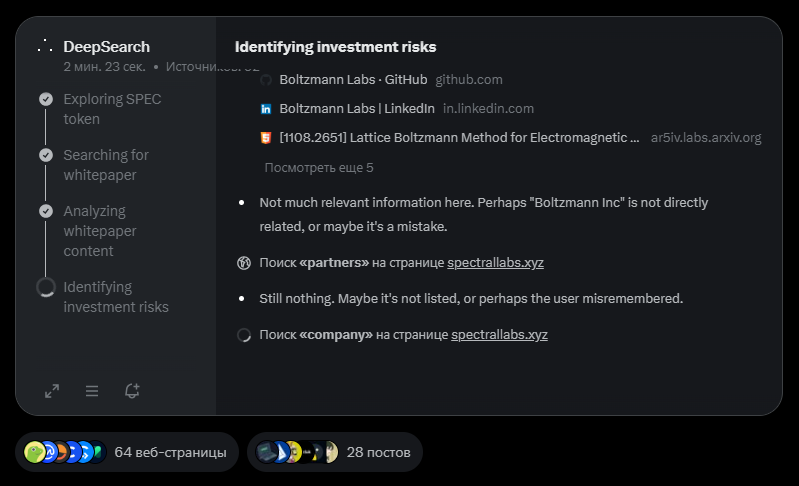Click the in.linkedin.com domain label
The width and height of the screenshot is (799, 486).
pyautogui.click(x=488, y=109)
